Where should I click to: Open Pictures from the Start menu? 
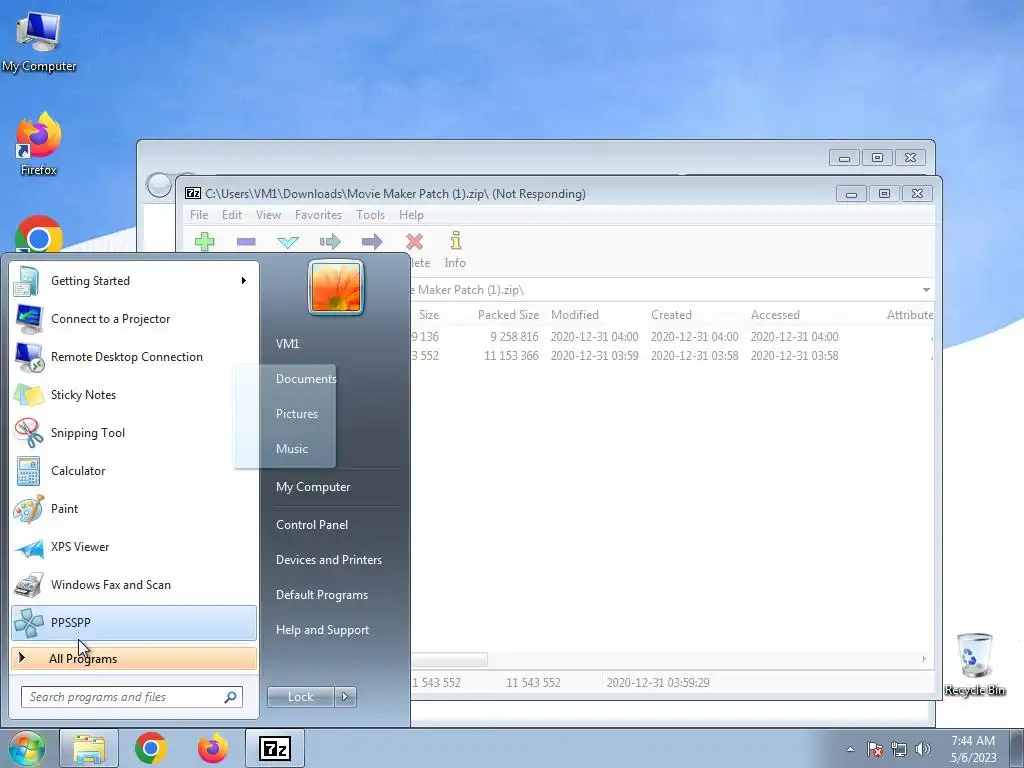tap(297, 414)
